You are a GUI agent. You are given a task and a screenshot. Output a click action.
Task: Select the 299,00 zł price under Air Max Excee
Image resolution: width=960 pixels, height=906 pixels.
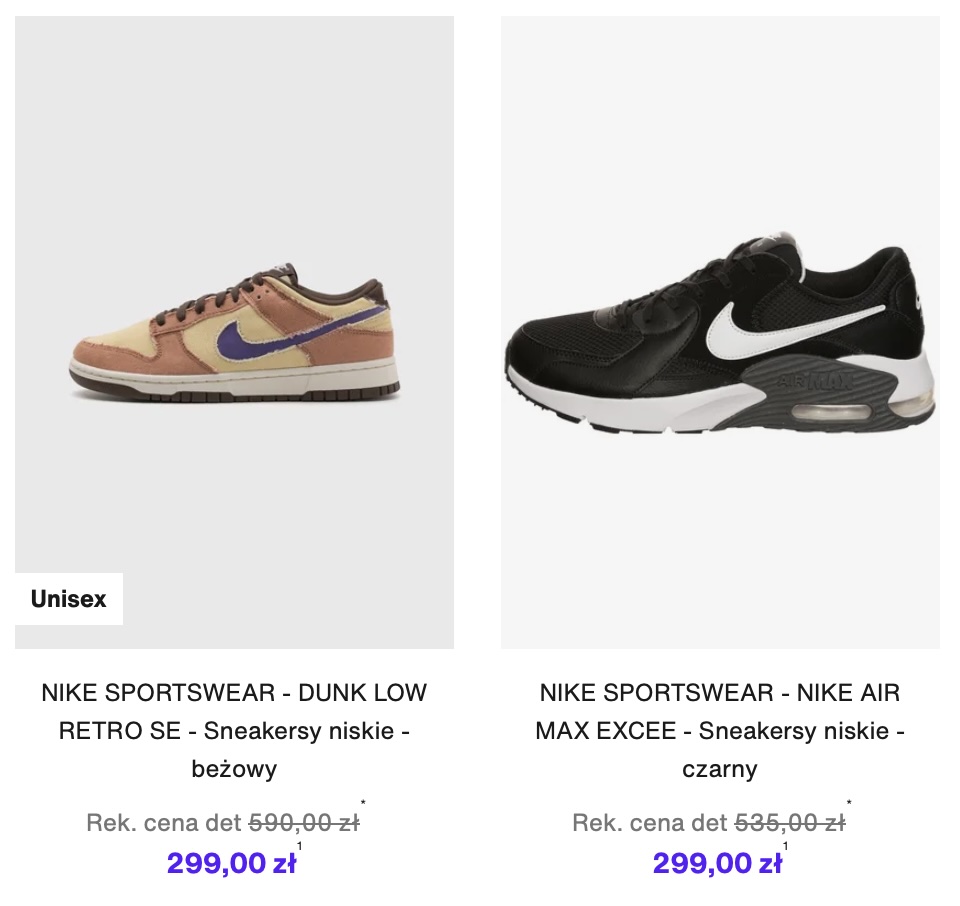[717, 863]
